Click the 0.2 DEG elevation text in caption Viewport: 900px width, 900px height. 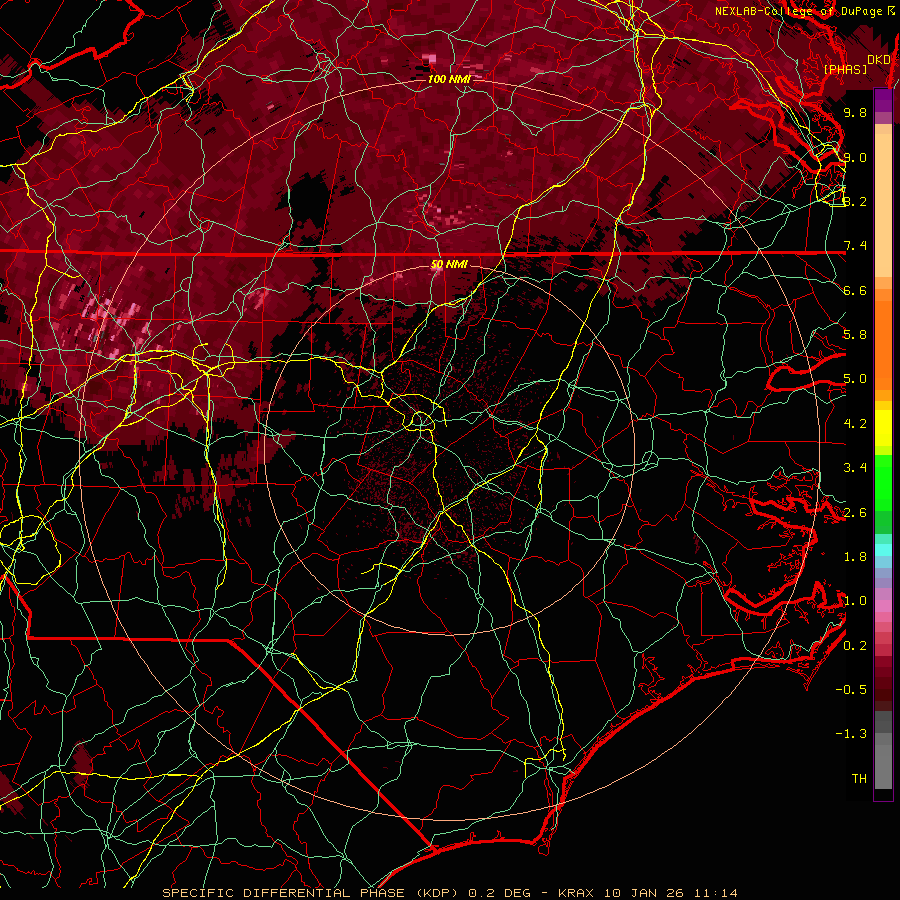(499, 893)
